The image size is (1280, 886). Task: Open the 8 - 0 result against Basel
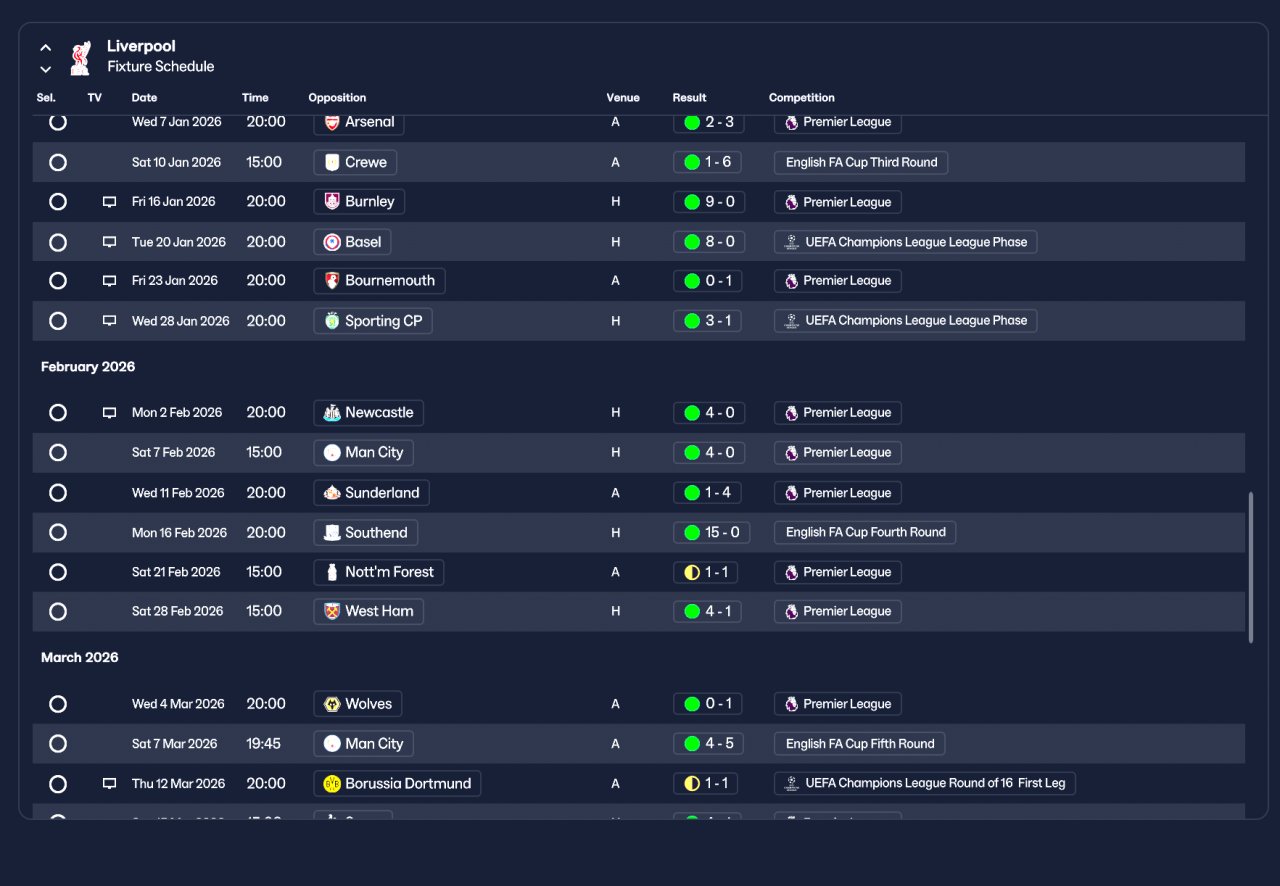[x=709, y=242]
